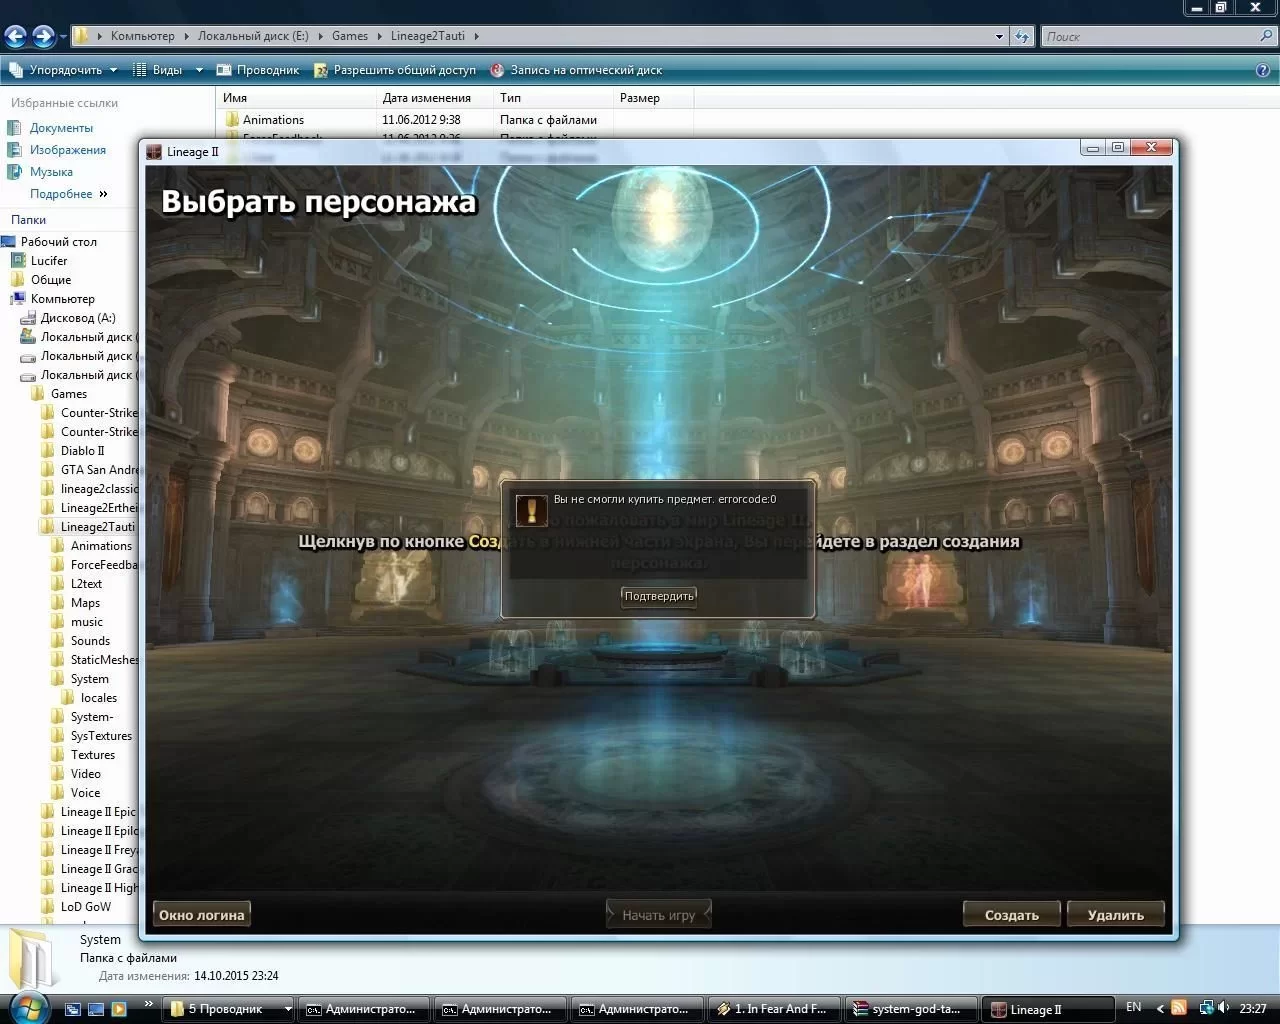Go forward in Explorer navigation
Image resolution: width=1280 pixels, height=1024 pixels.
43,37
